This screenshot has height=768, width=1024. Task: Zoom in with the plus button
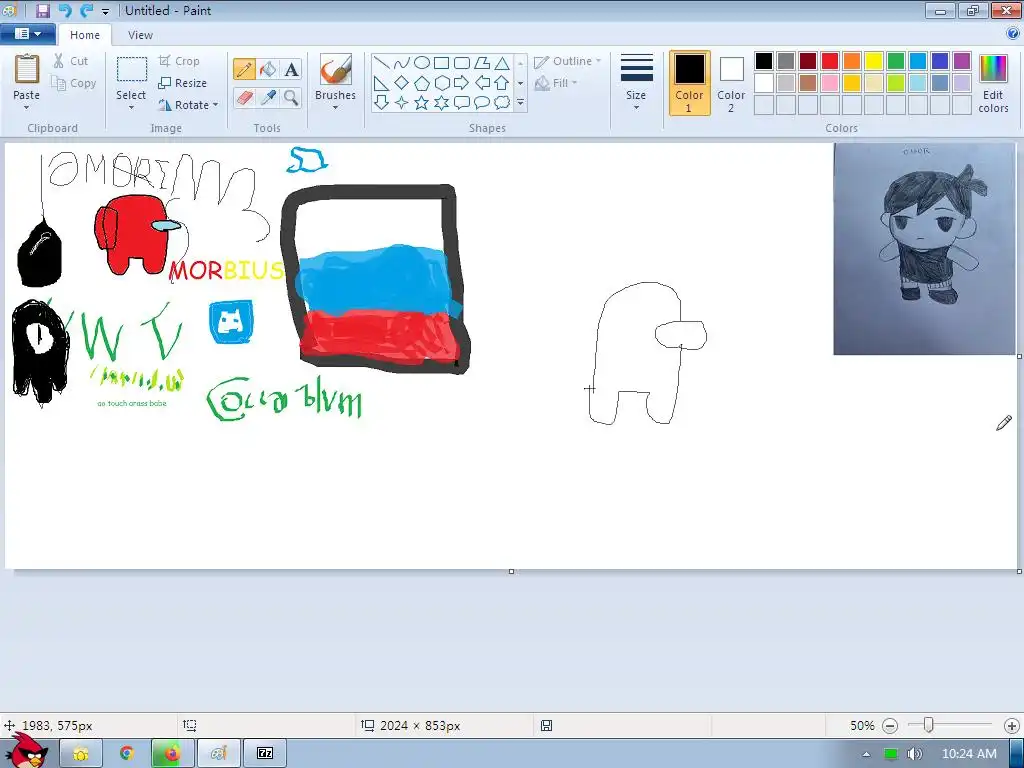pyautogui.click(x=1012, y=726)
